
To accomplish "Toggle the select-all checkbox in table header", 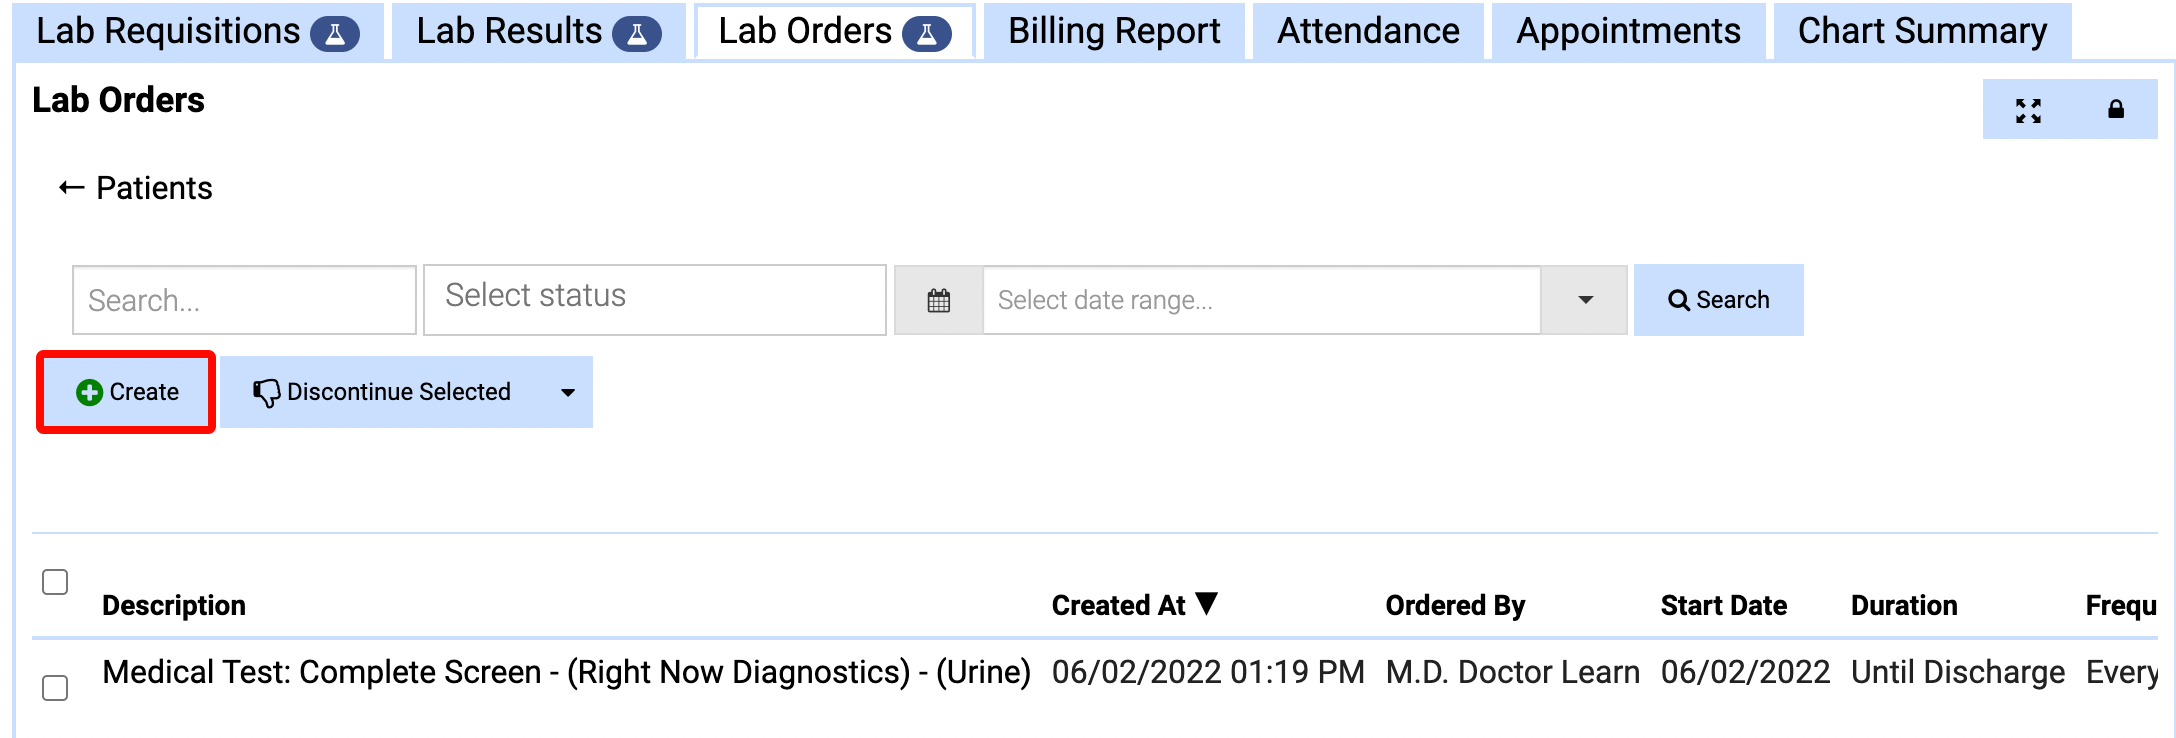I will pyautogui.click(x=55, y=582).
